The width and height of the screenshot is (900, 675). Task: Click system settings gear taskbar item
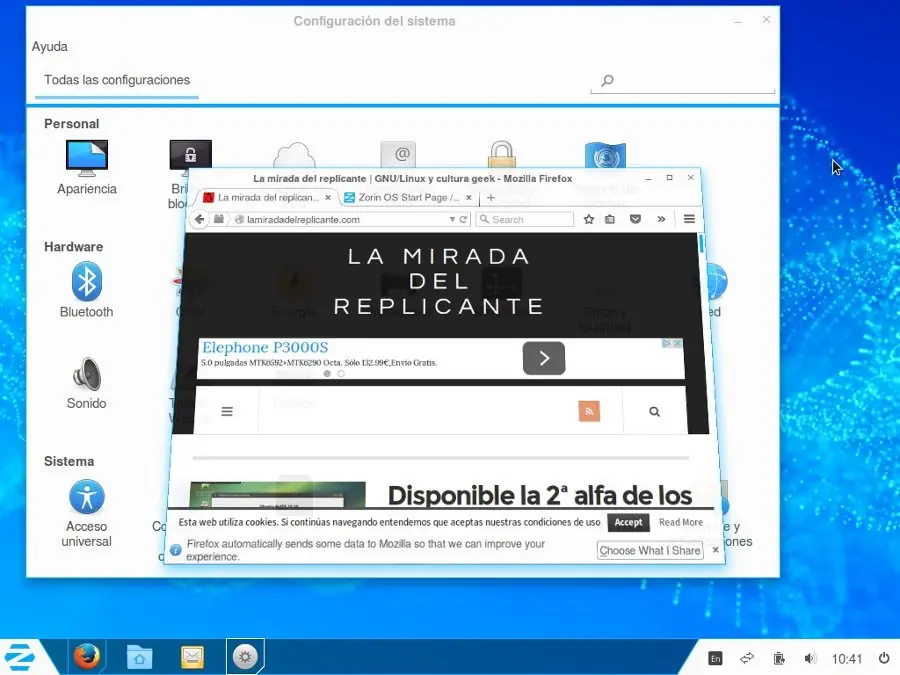pyautogui.click(x=245, y=657)
